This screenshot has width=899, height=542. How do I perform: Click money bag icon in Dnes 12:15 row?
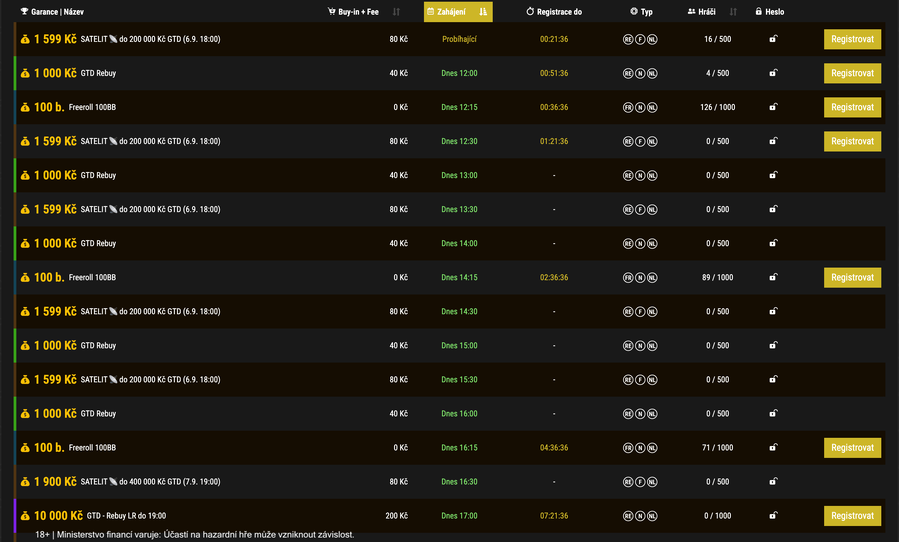tap(25, 107)
